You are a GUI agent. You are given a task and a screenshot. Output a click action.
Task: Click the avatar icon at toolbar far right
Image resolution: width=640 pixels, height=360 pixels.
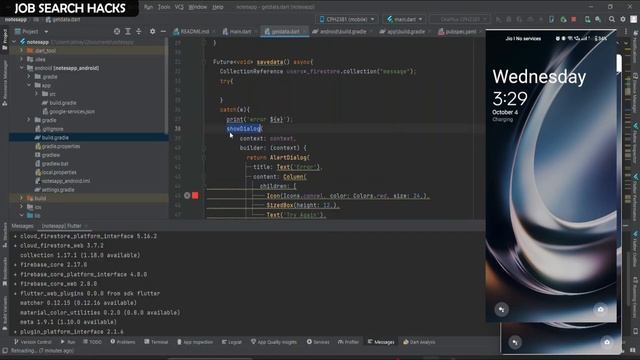pos(633,19)
